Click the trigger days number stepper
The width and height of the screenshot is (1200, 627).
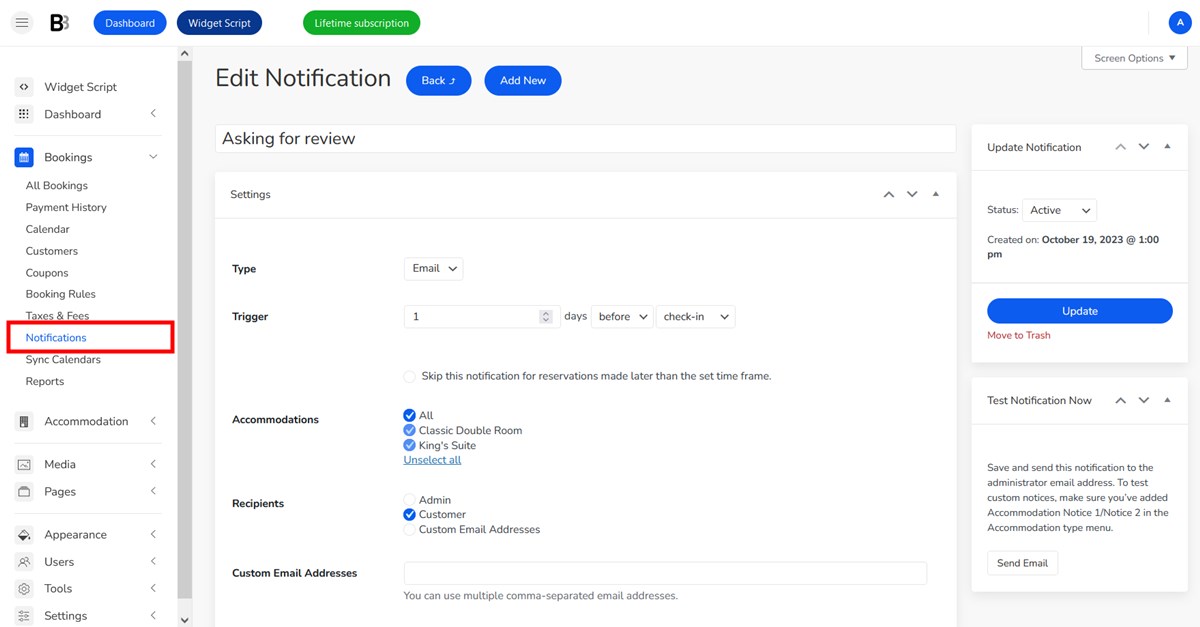(545, 317)
